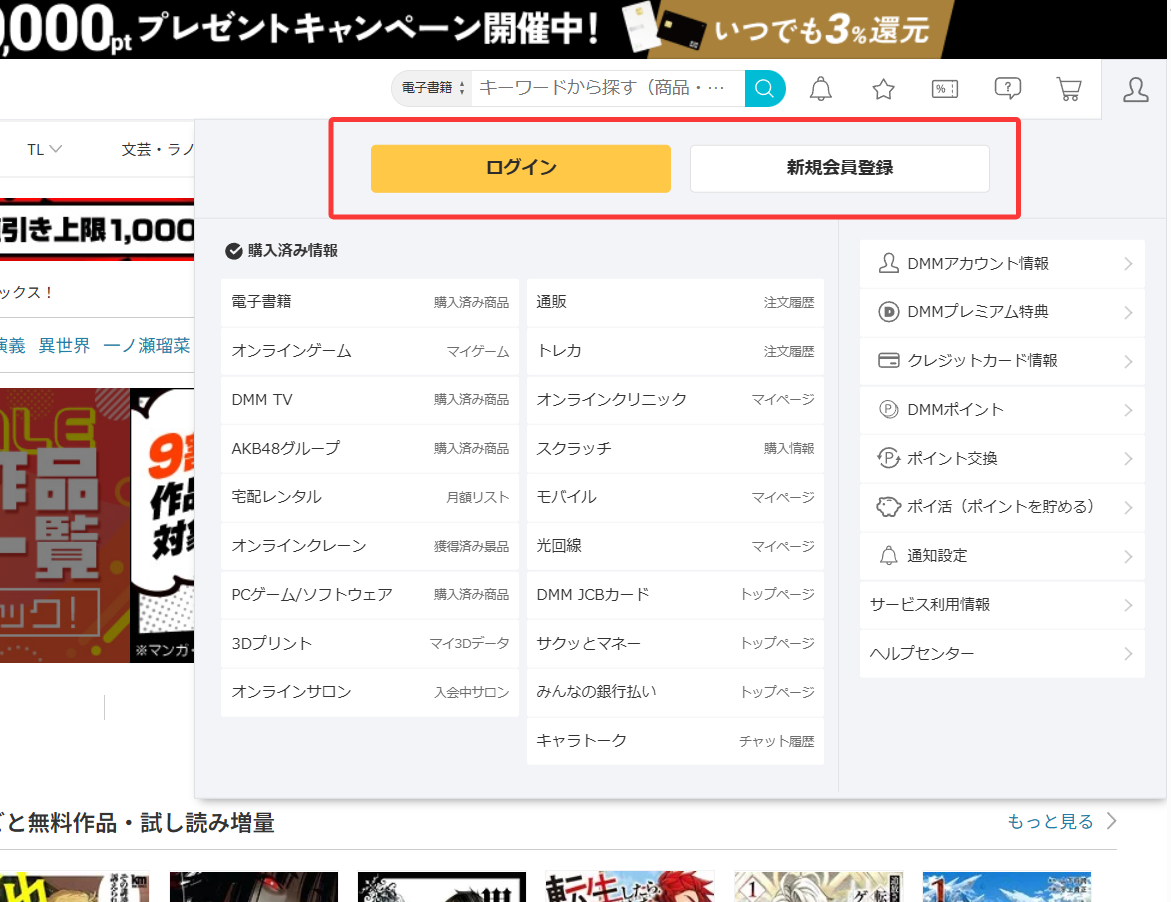This screenshot has height=902, width=1171.
Task: Expand ヘルプセンター chevron arrow
Action: click(1128, 653)
